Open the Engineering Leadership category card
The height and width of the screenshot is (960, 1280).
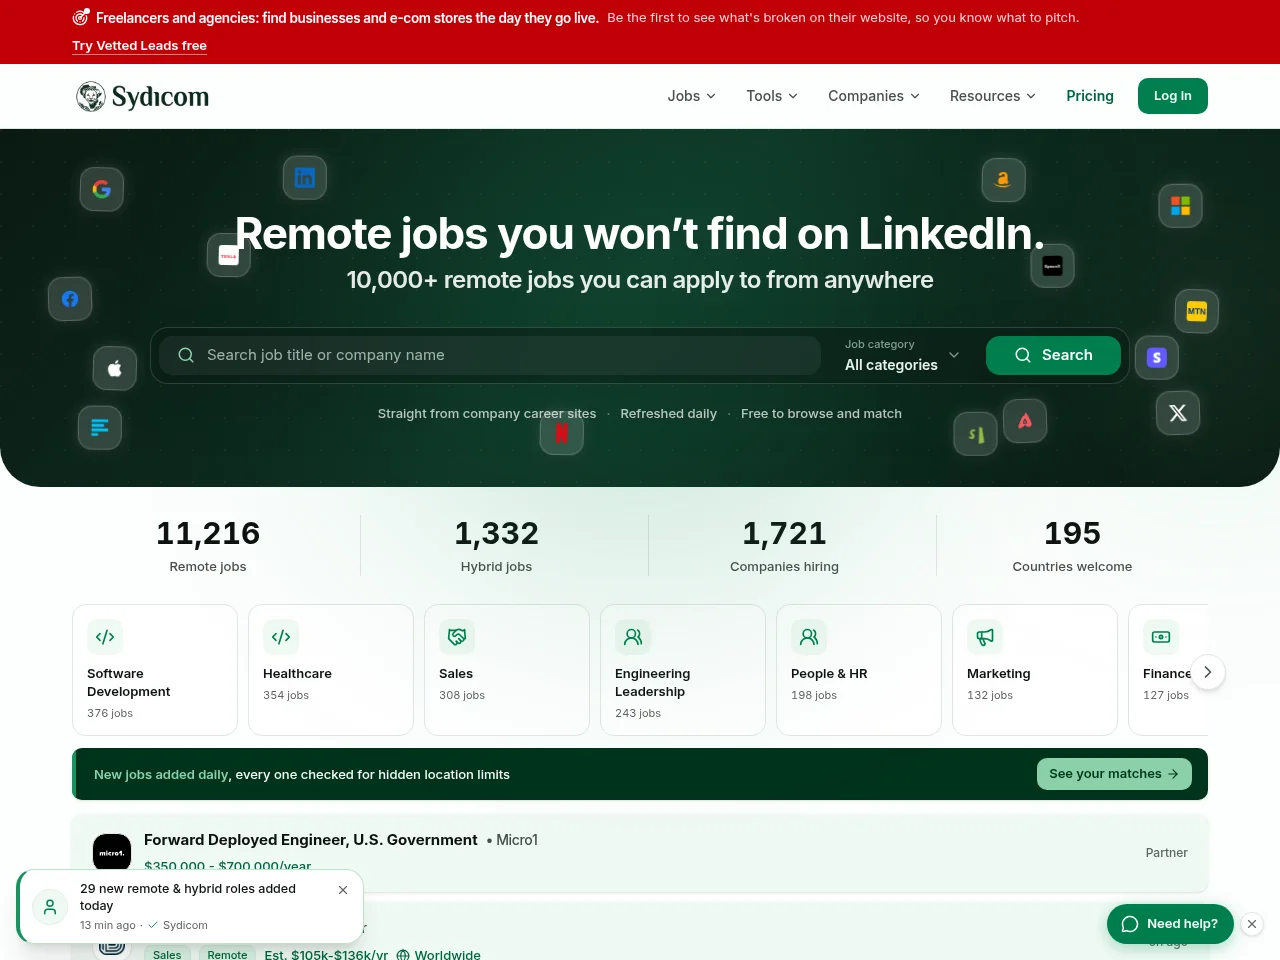pyautogui.click(x=683, y=670)
